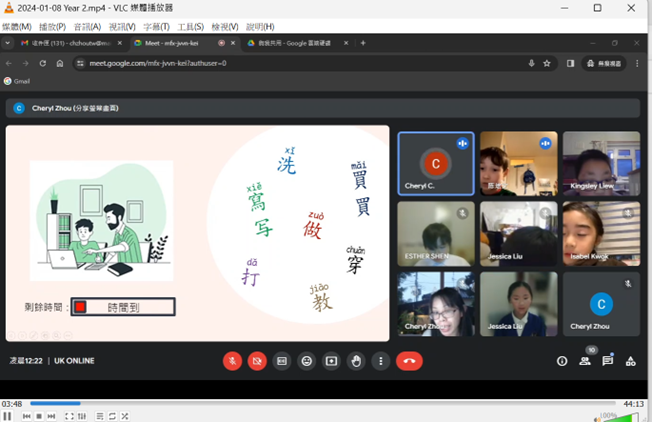Present screen now in Meet

(x=331, y=361)
